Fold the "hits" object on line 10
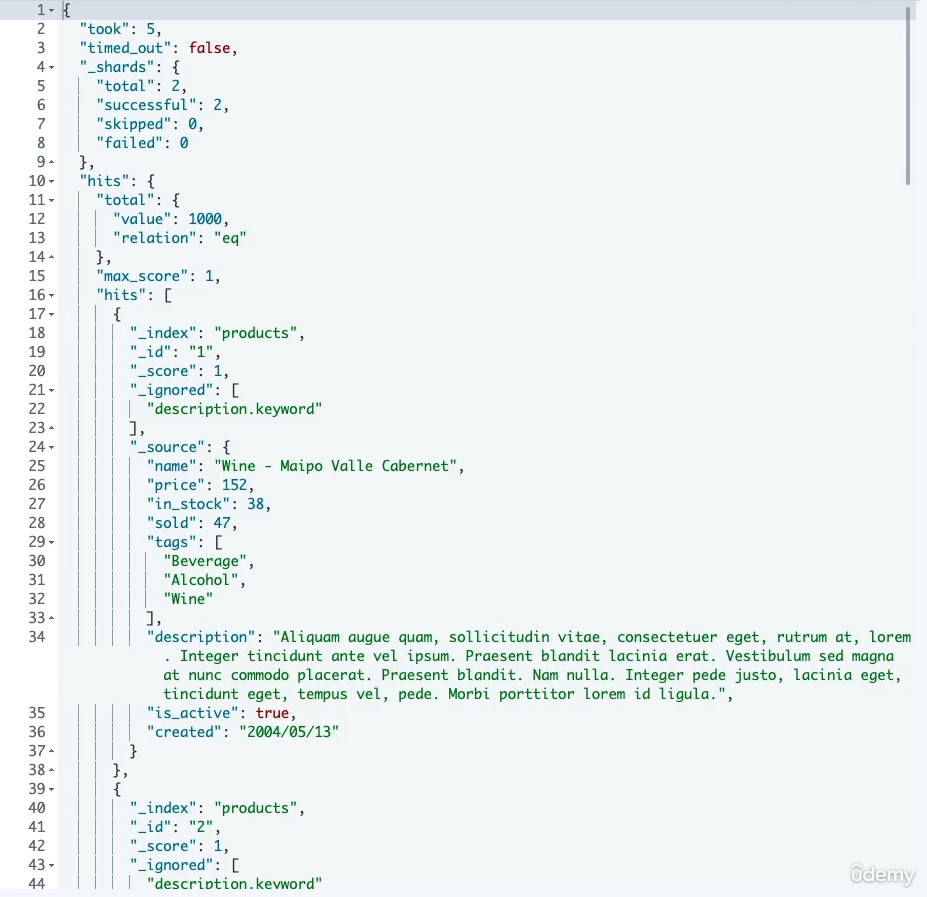Viewport: 927px width, 897px height. (x=51, y=180)
